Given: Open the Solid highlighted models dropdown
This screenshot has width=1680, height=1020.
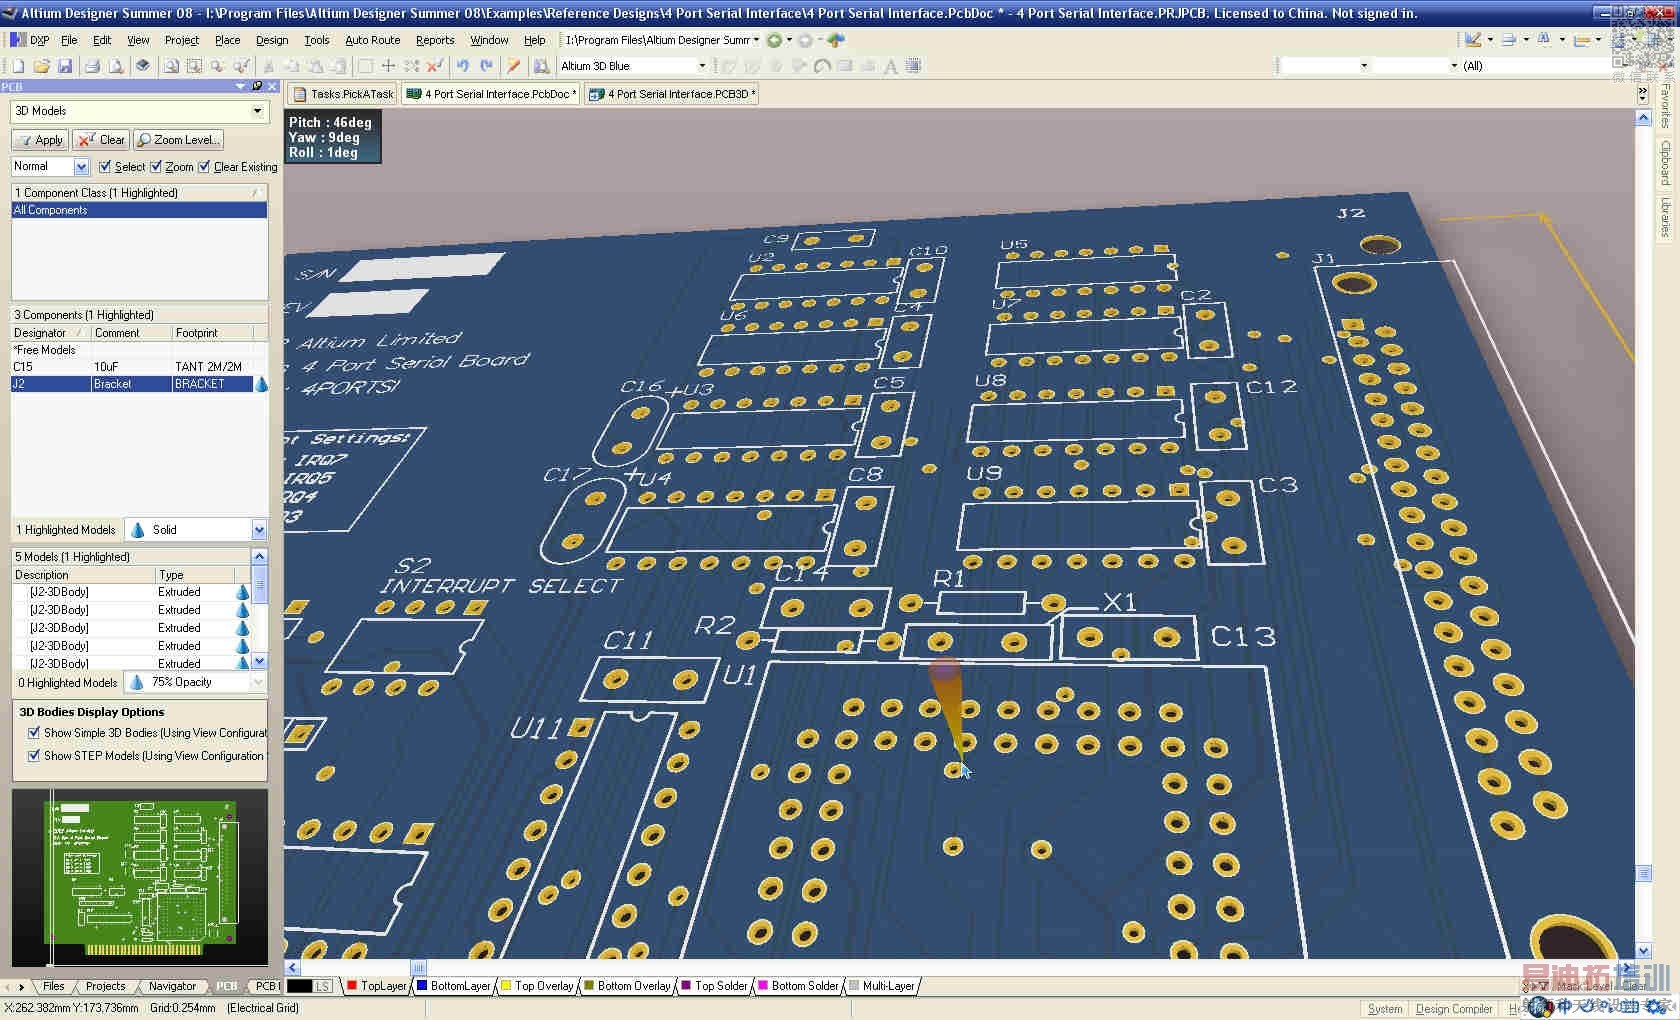Looking at the screenshot, I should [x=259, y=530].
